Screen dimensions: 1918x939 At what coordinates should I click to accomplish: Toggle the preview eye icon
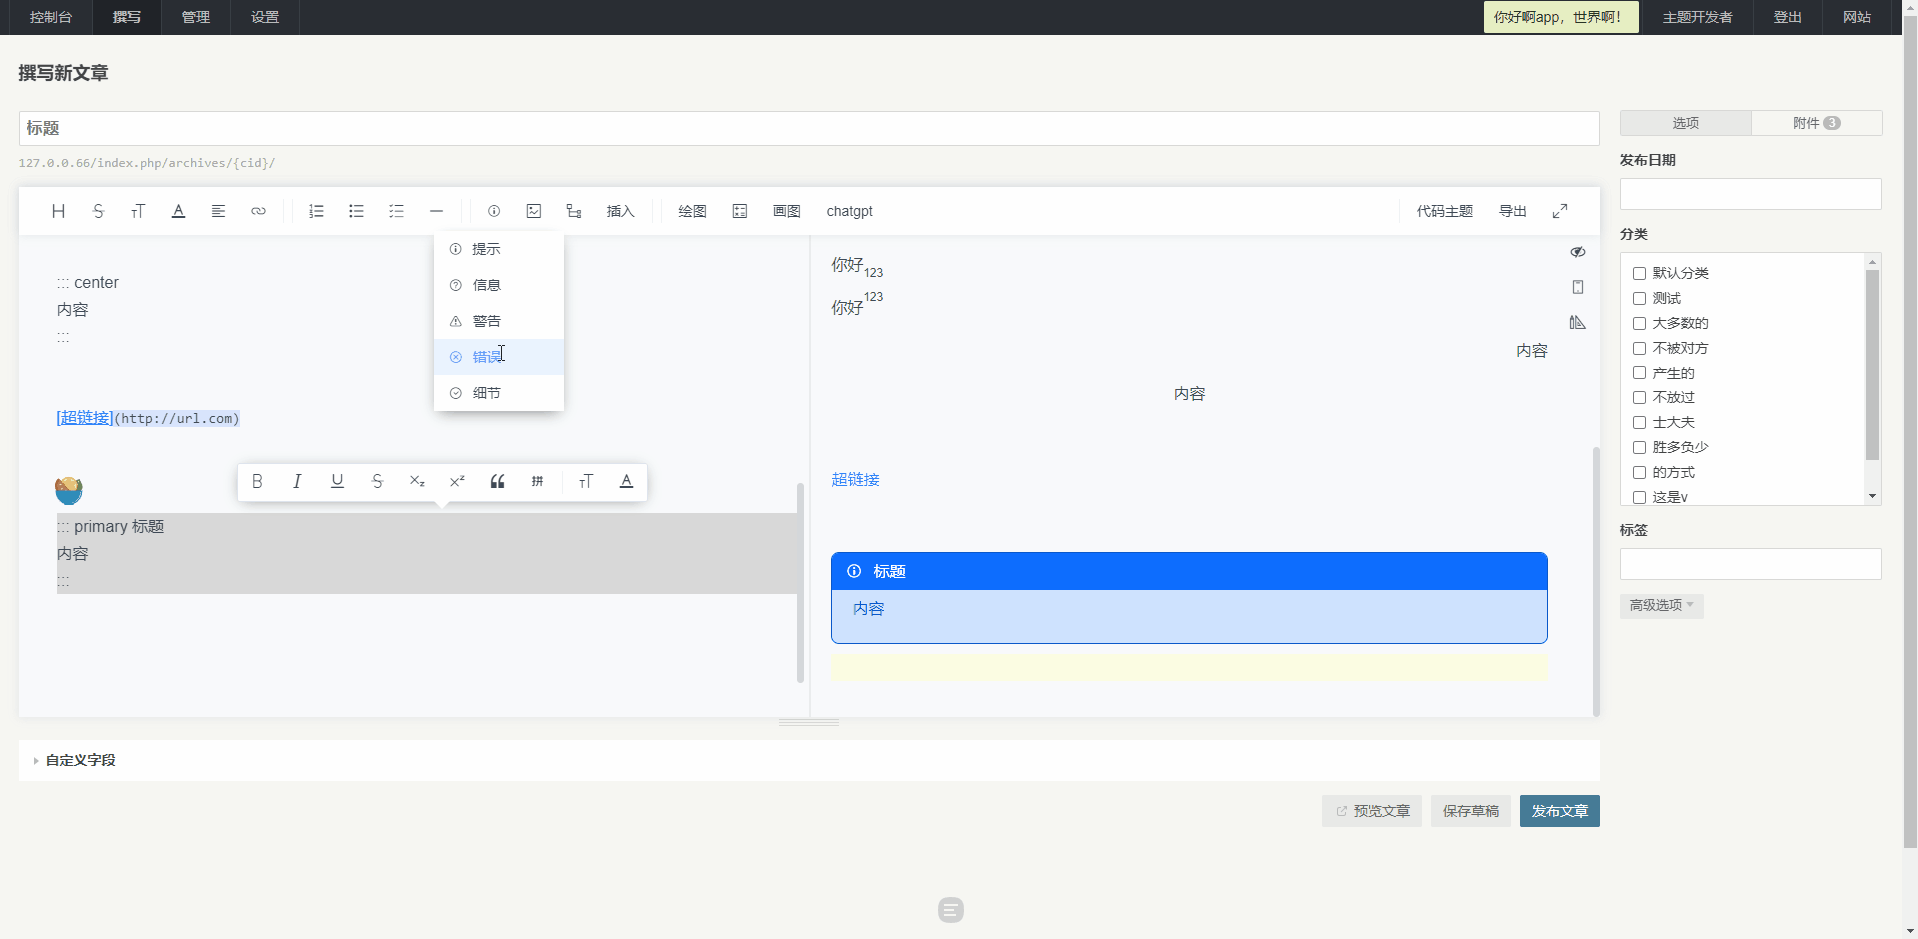coord(1577,252)
